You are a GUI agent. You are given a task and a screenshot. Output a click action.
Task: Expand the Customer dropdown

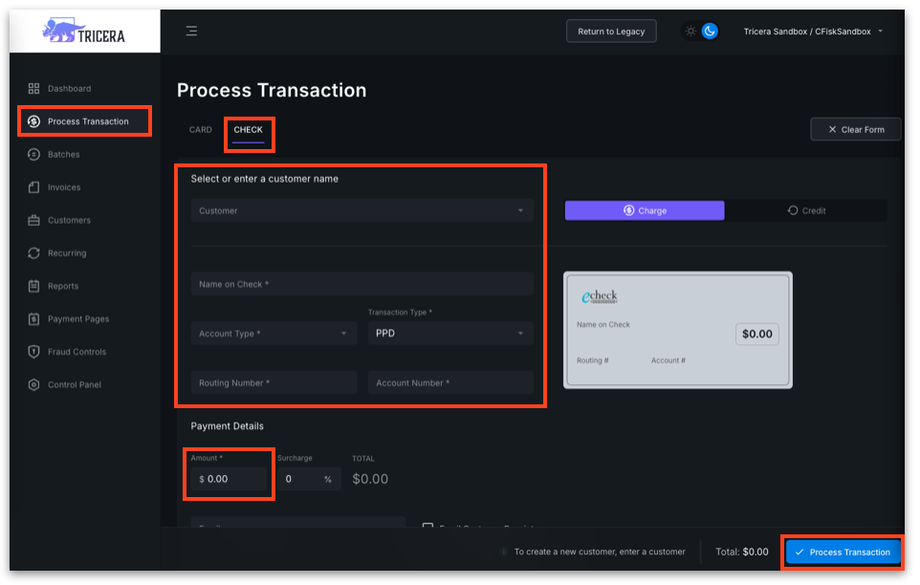click(x=362, y=211)
